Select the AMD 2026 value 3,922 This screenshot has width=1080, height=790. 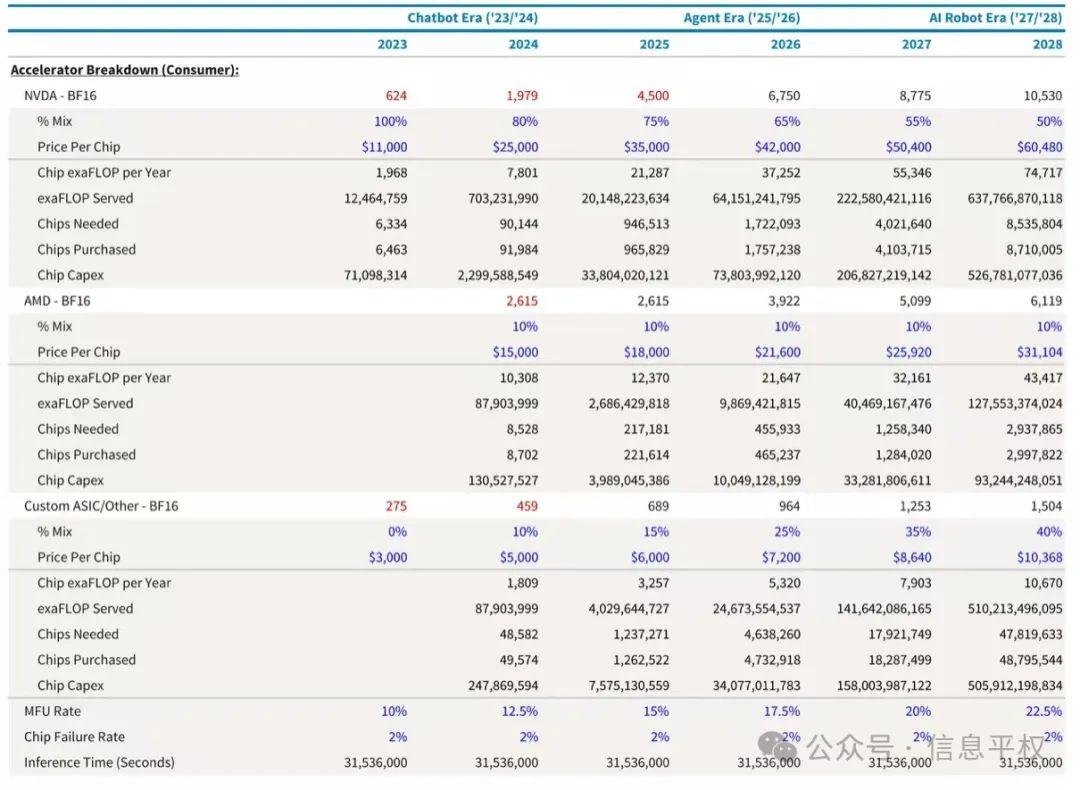point(784,301)
